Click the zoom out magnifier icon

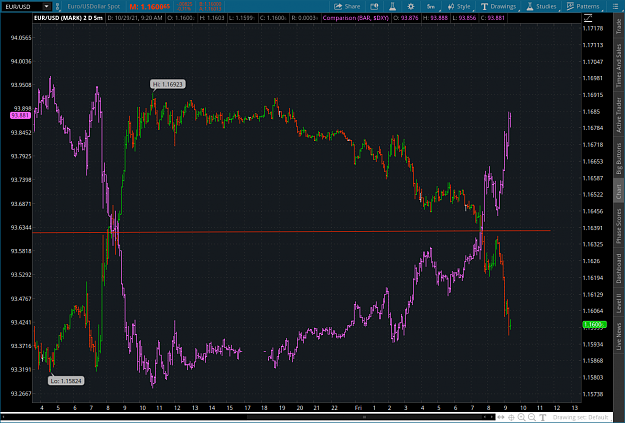(532, 417)
